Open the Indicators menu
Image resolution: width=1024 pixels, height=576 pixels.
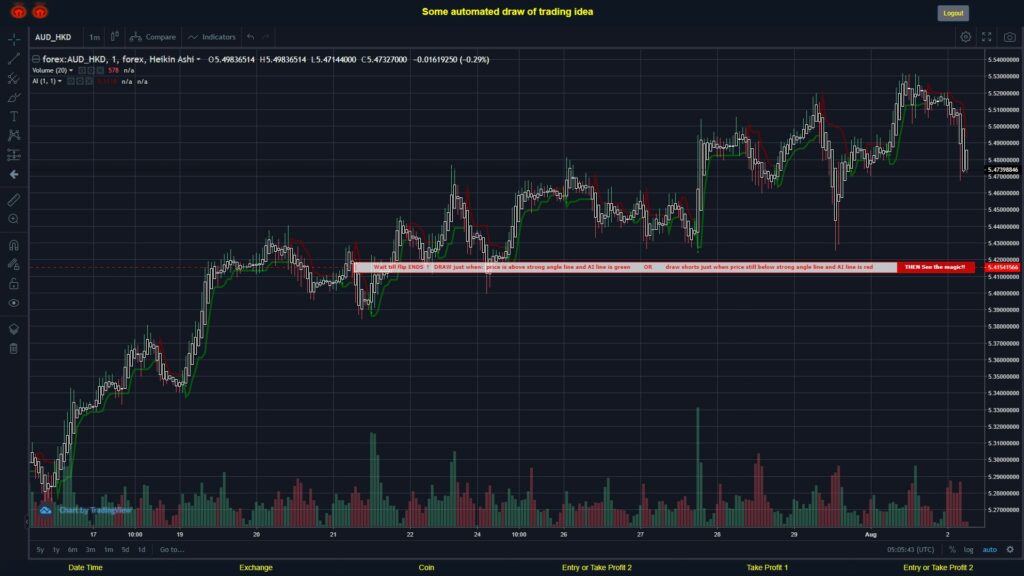point(212,37)
